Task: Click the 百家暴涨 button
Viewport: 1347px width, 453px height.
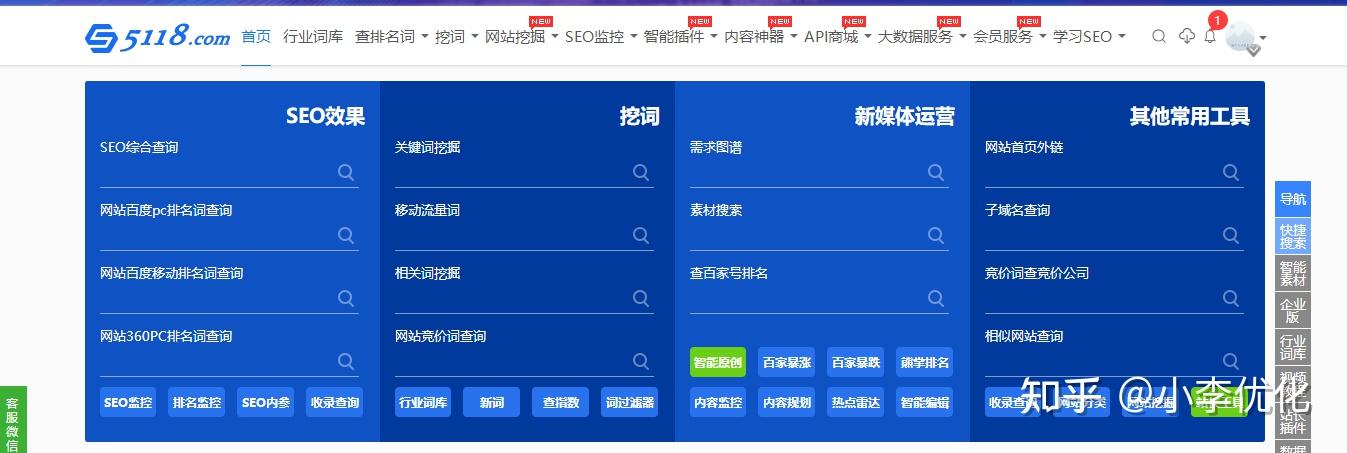Action: [787, 362]
